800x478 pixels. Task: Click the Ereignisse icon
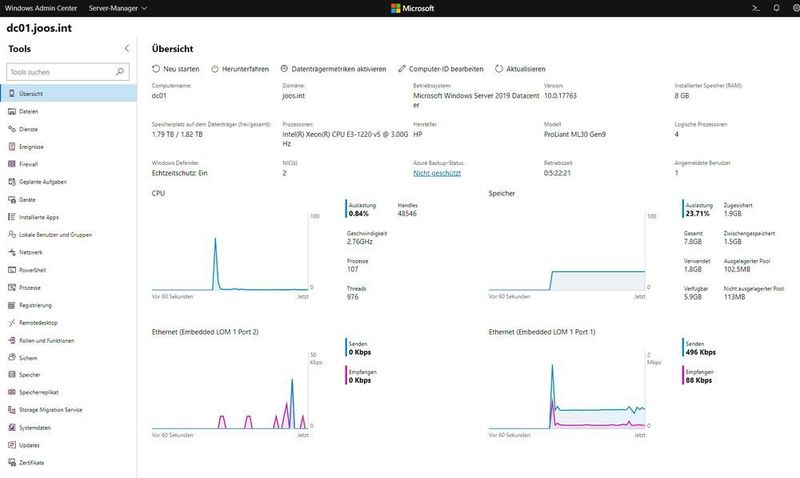[12, 146]
